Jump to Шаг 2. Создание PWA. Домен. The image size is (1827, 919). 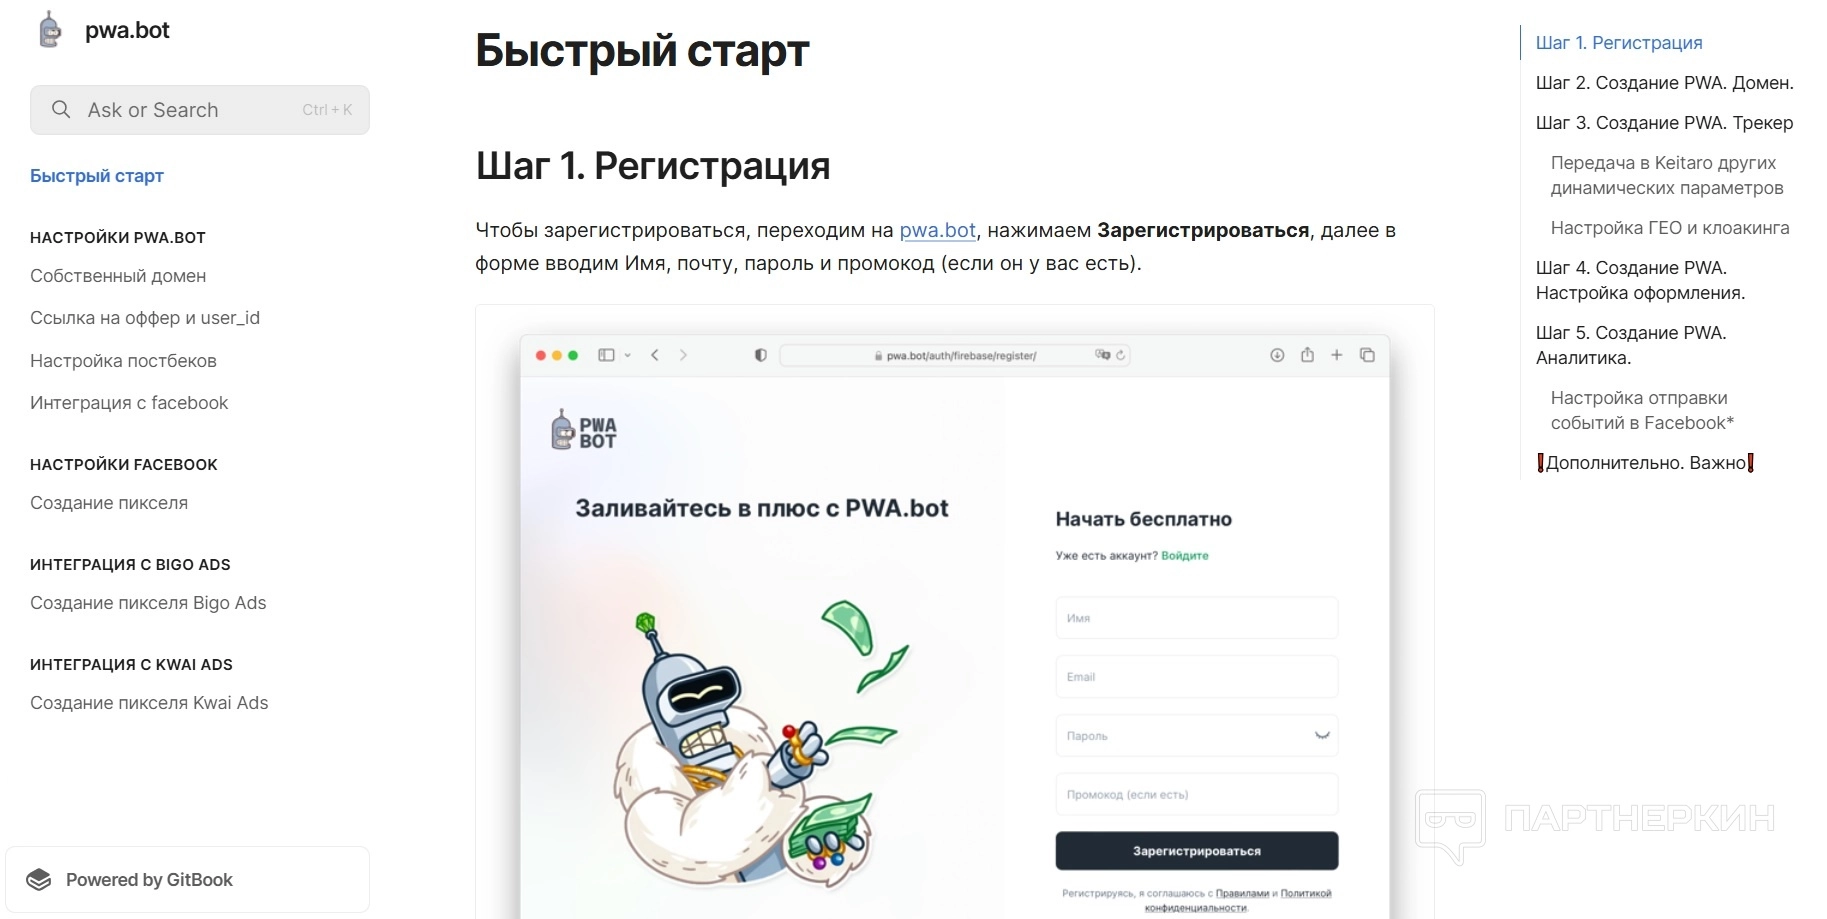pos(1664,83)
